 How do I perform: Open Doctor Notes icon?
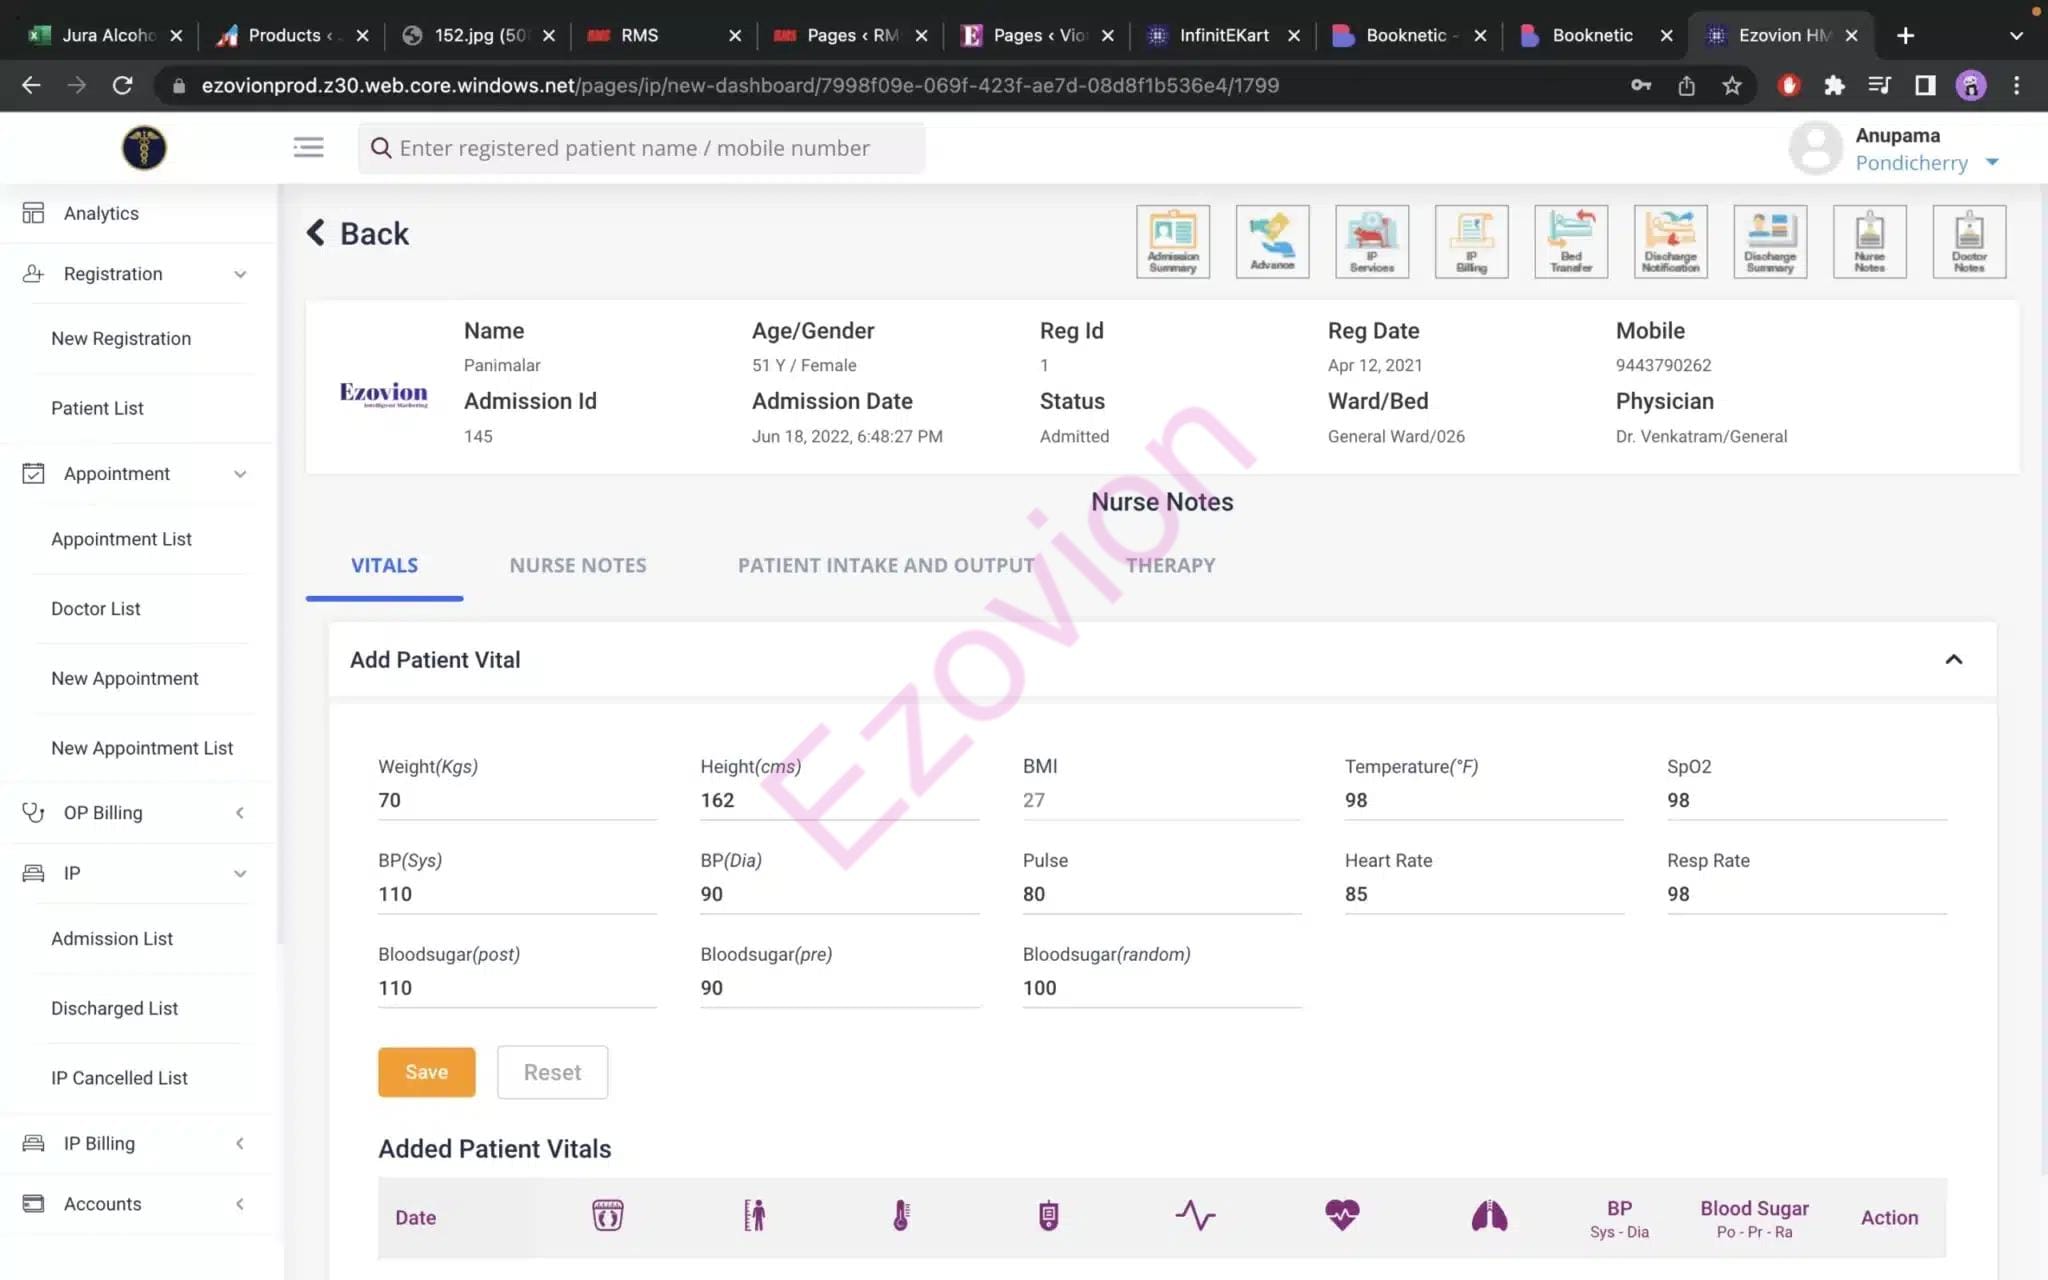[x=1969, y=241]
